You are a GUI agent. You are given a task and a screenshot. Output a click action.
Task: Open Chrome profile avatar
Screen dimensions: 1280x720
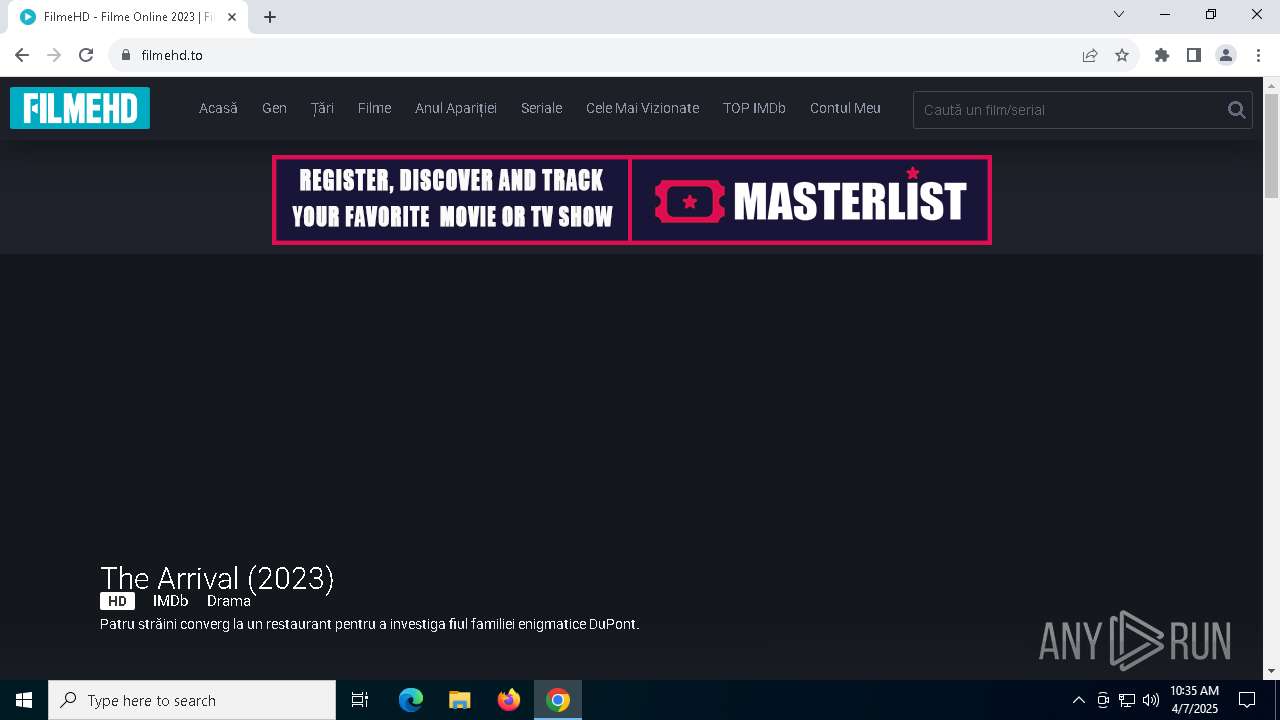[x=1226, y=55]
